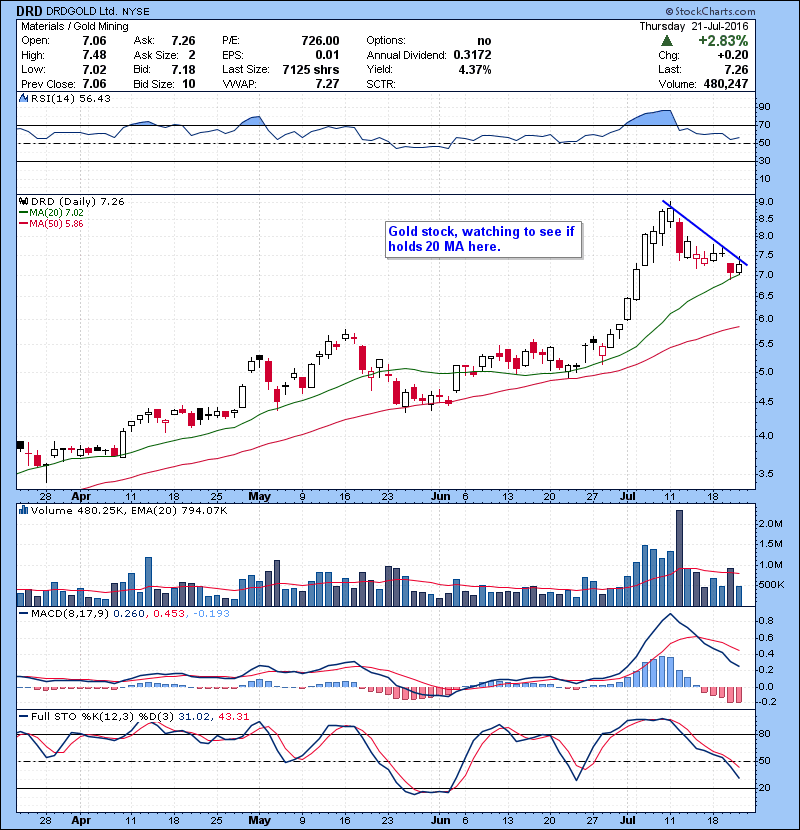The width and height of the screenshot is (800, 830).
Task: Click the Thursday 21-Jul-2016 date
Action: (x=694, y=26)
